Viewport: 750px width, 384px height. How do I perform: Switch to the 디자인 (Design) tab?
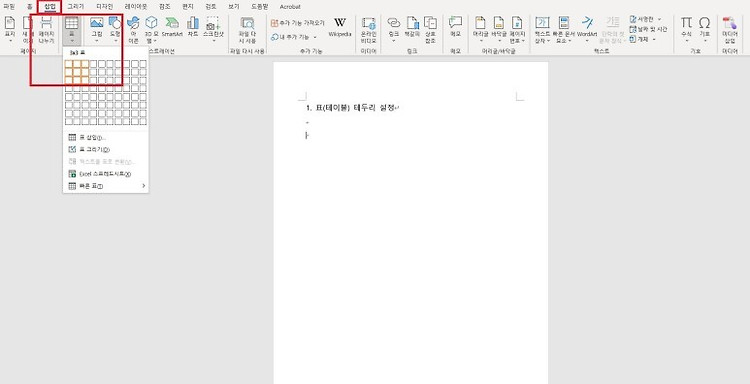pyautogui.click(x=105, y=7)
